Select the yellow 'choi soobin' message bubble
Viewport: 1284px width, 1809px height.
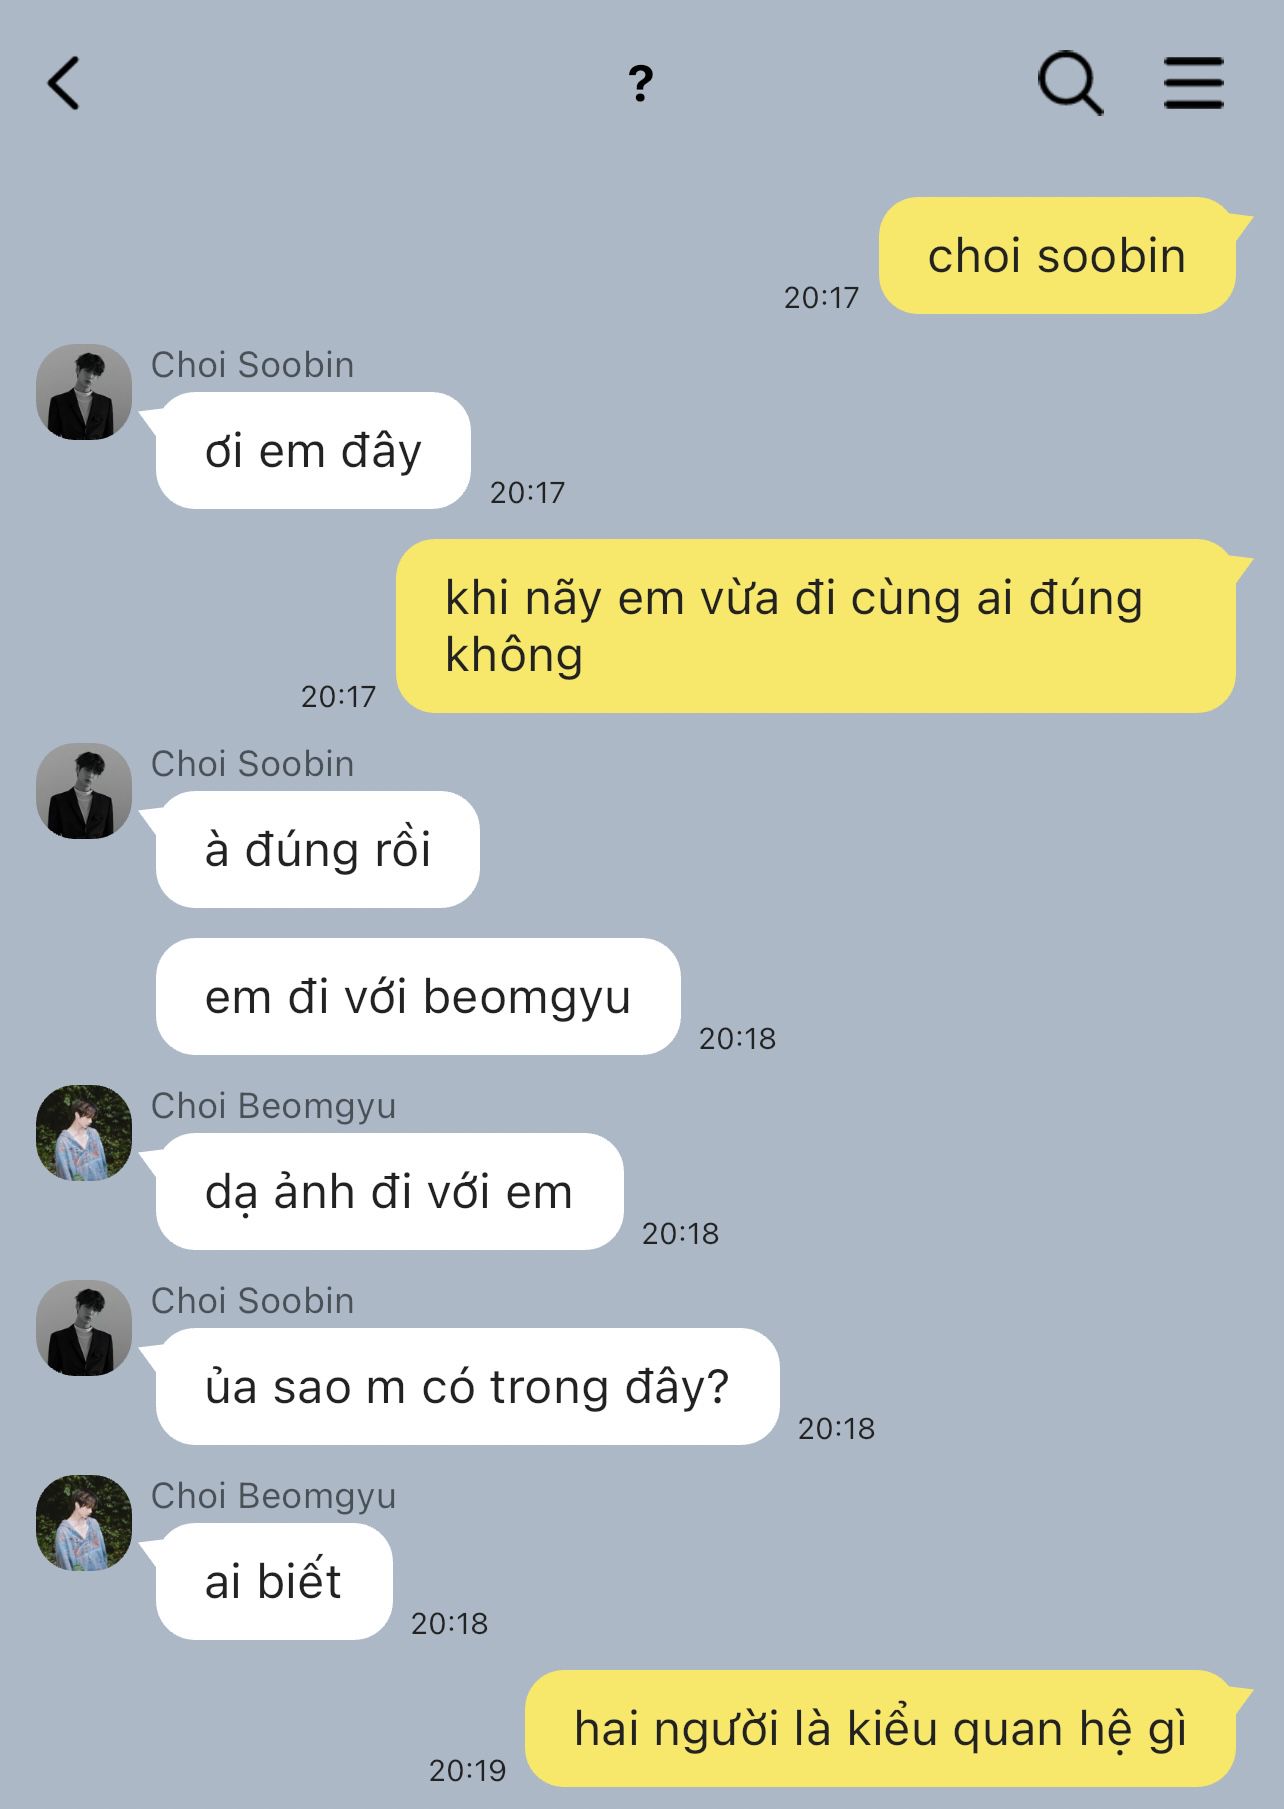(x=1057, y=256)
